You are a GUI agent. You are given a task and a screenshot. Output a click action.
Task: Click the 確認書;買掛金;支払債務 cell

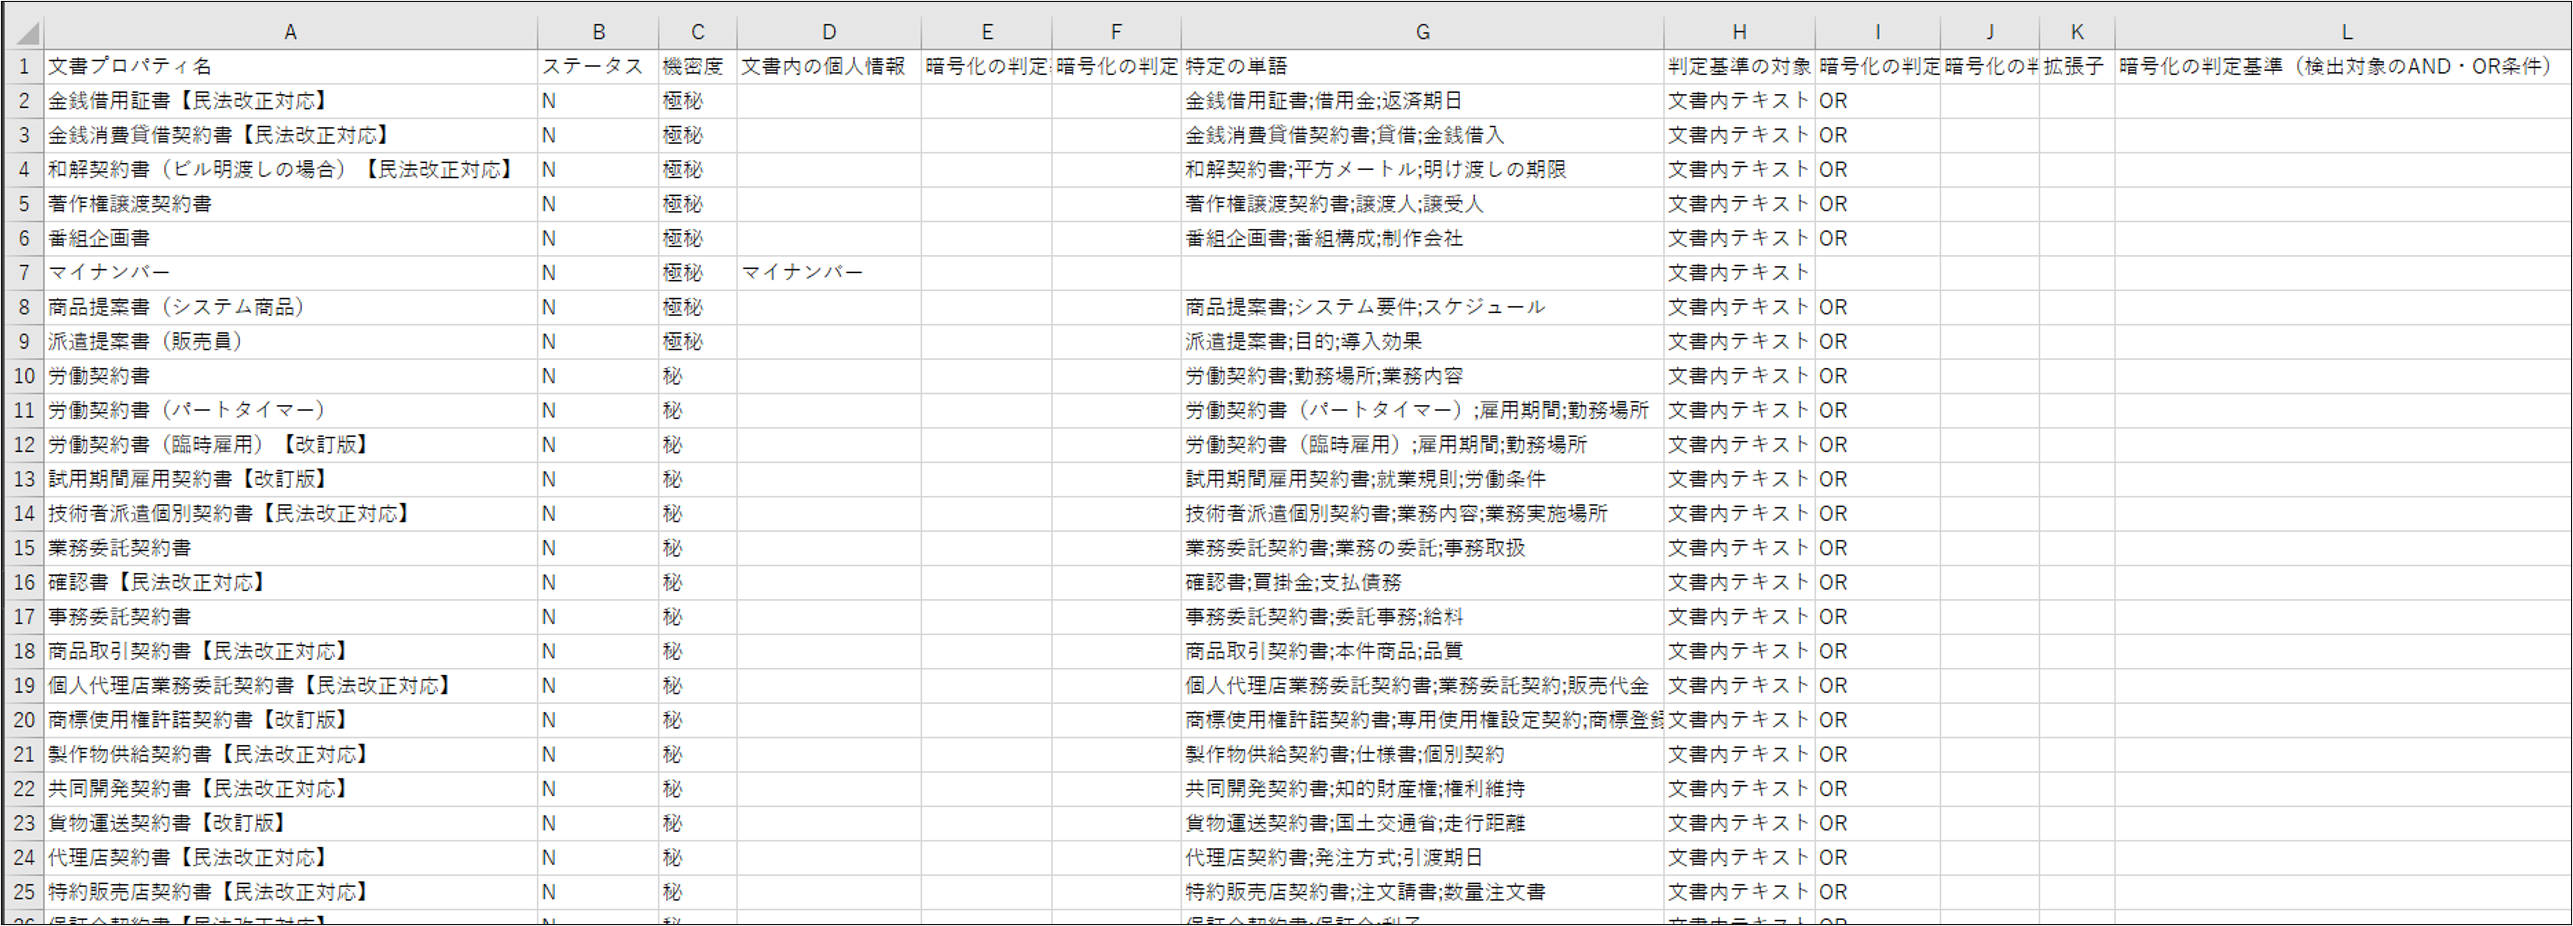1421,583
